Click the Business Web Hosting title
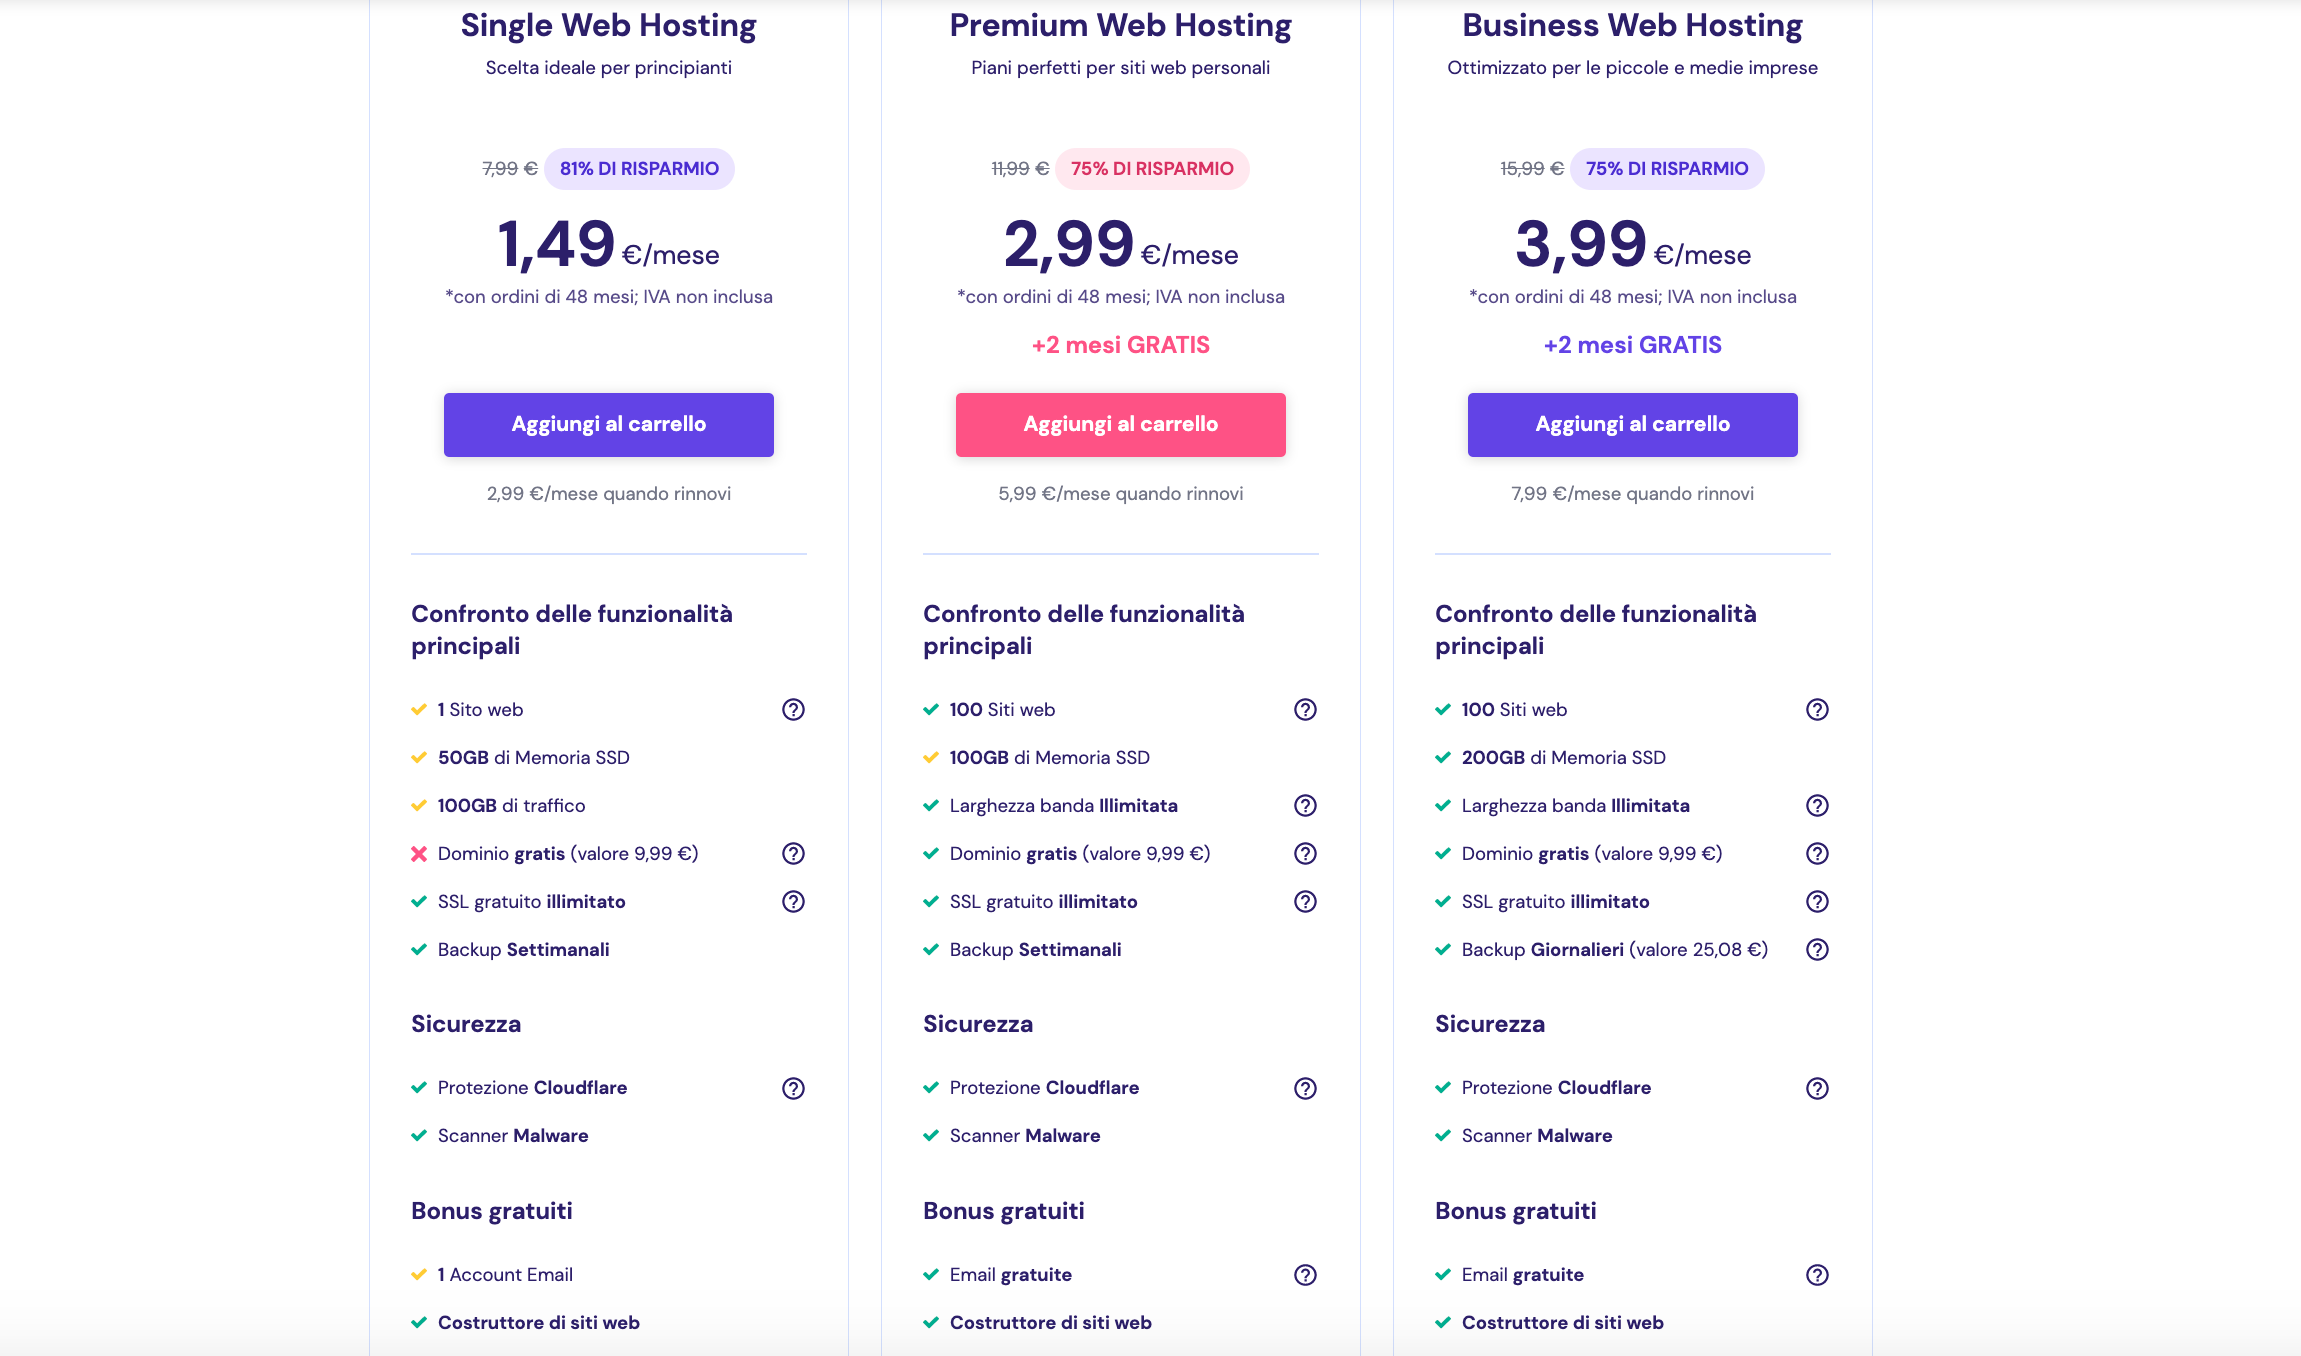The height and width of the screenshot is (1356, 2301). 1632,25
